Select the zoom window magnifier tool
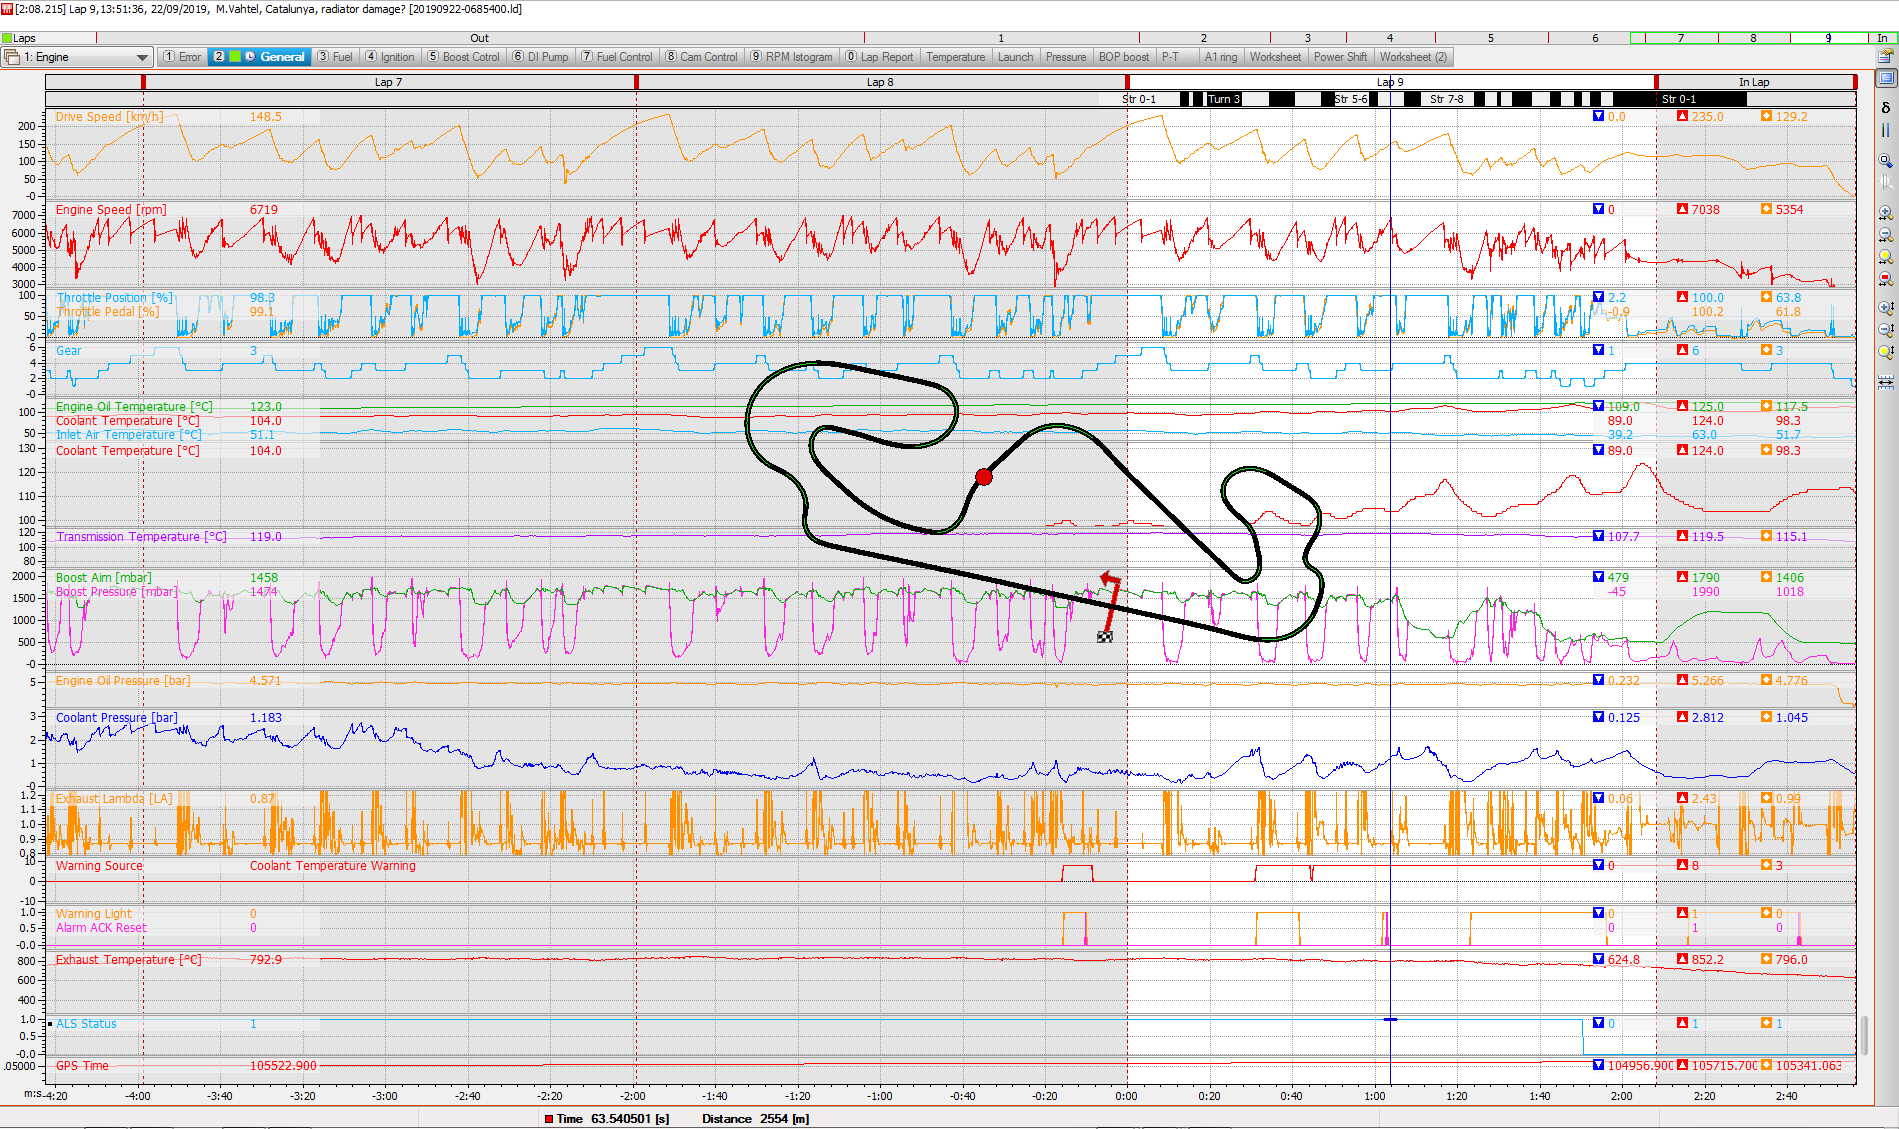This screenshot has width=1899, height=1129. 1886,160
